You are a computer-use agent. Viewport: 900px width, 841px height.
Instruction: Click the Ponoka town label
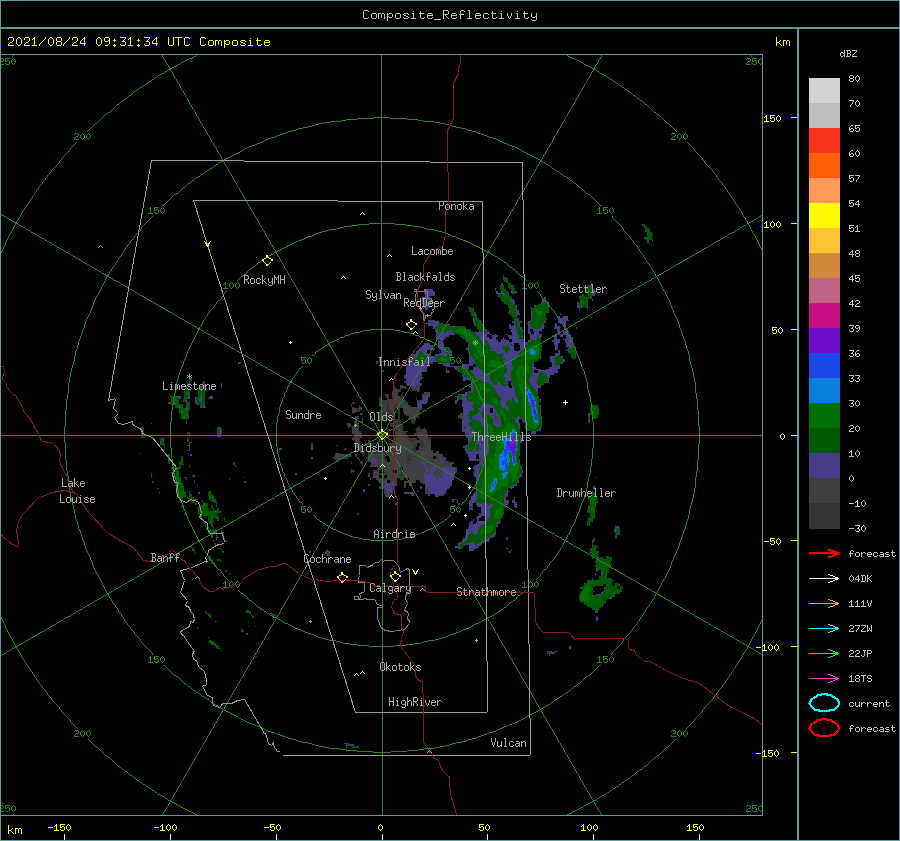click(456, 206)
